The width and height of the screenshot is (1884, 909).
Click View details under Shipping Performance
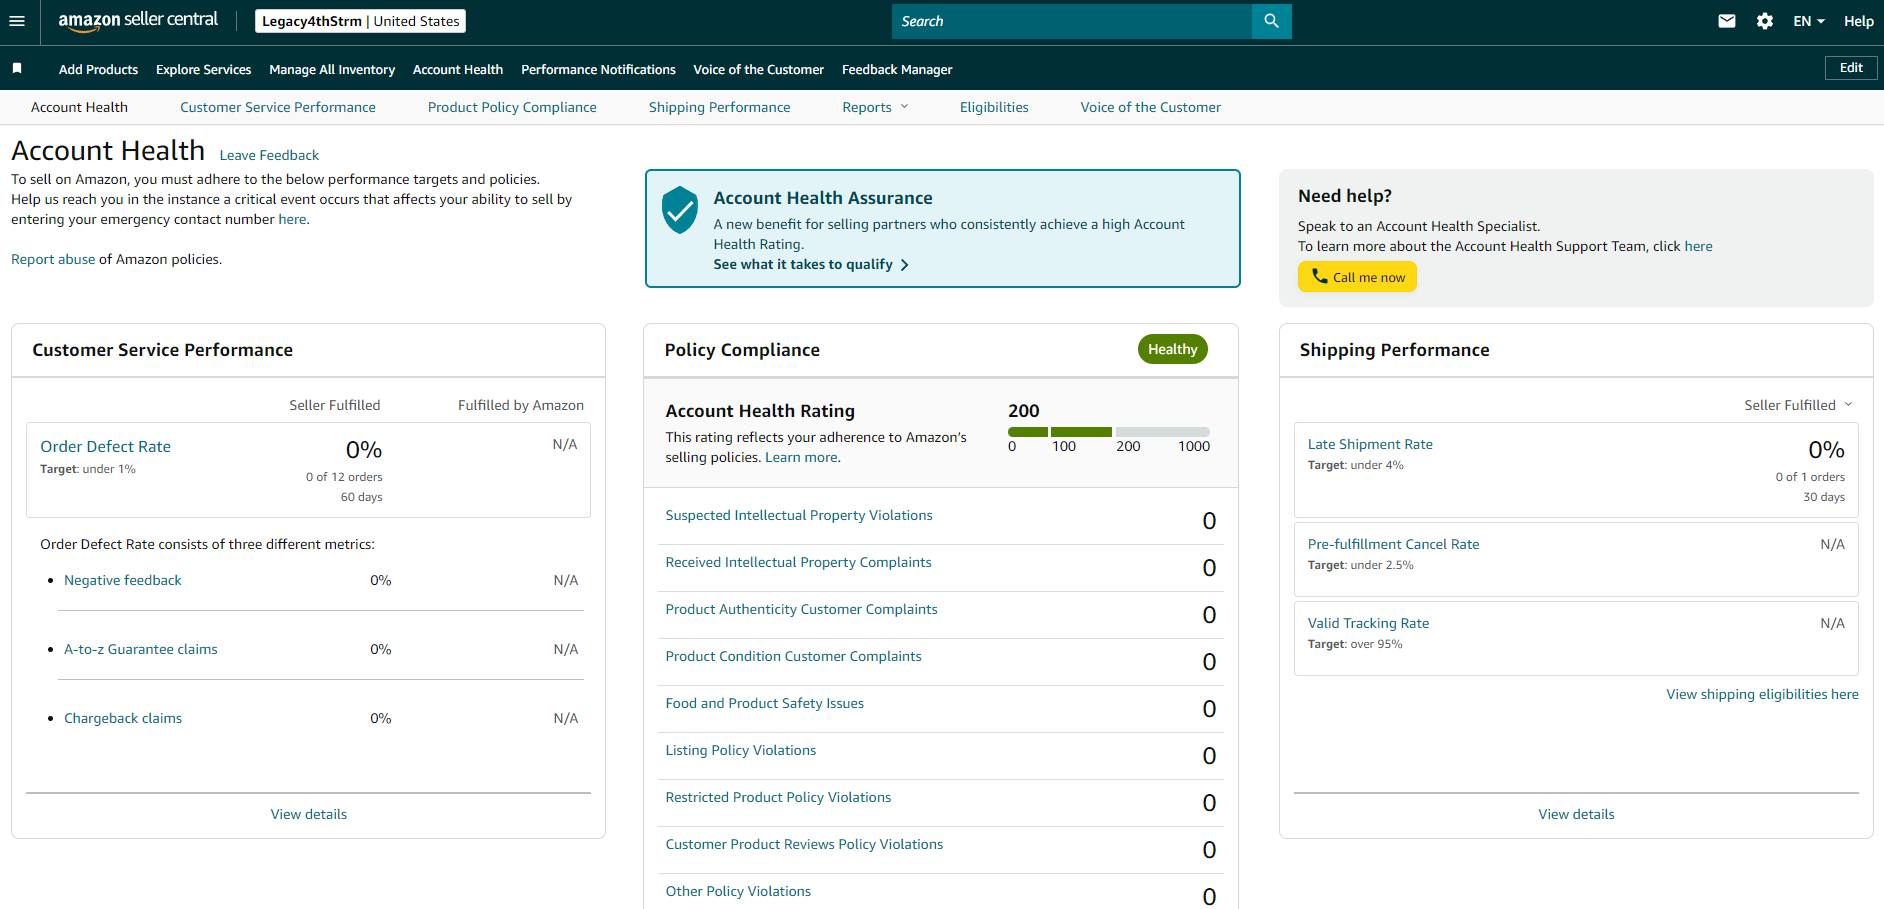click(1576, 814)
